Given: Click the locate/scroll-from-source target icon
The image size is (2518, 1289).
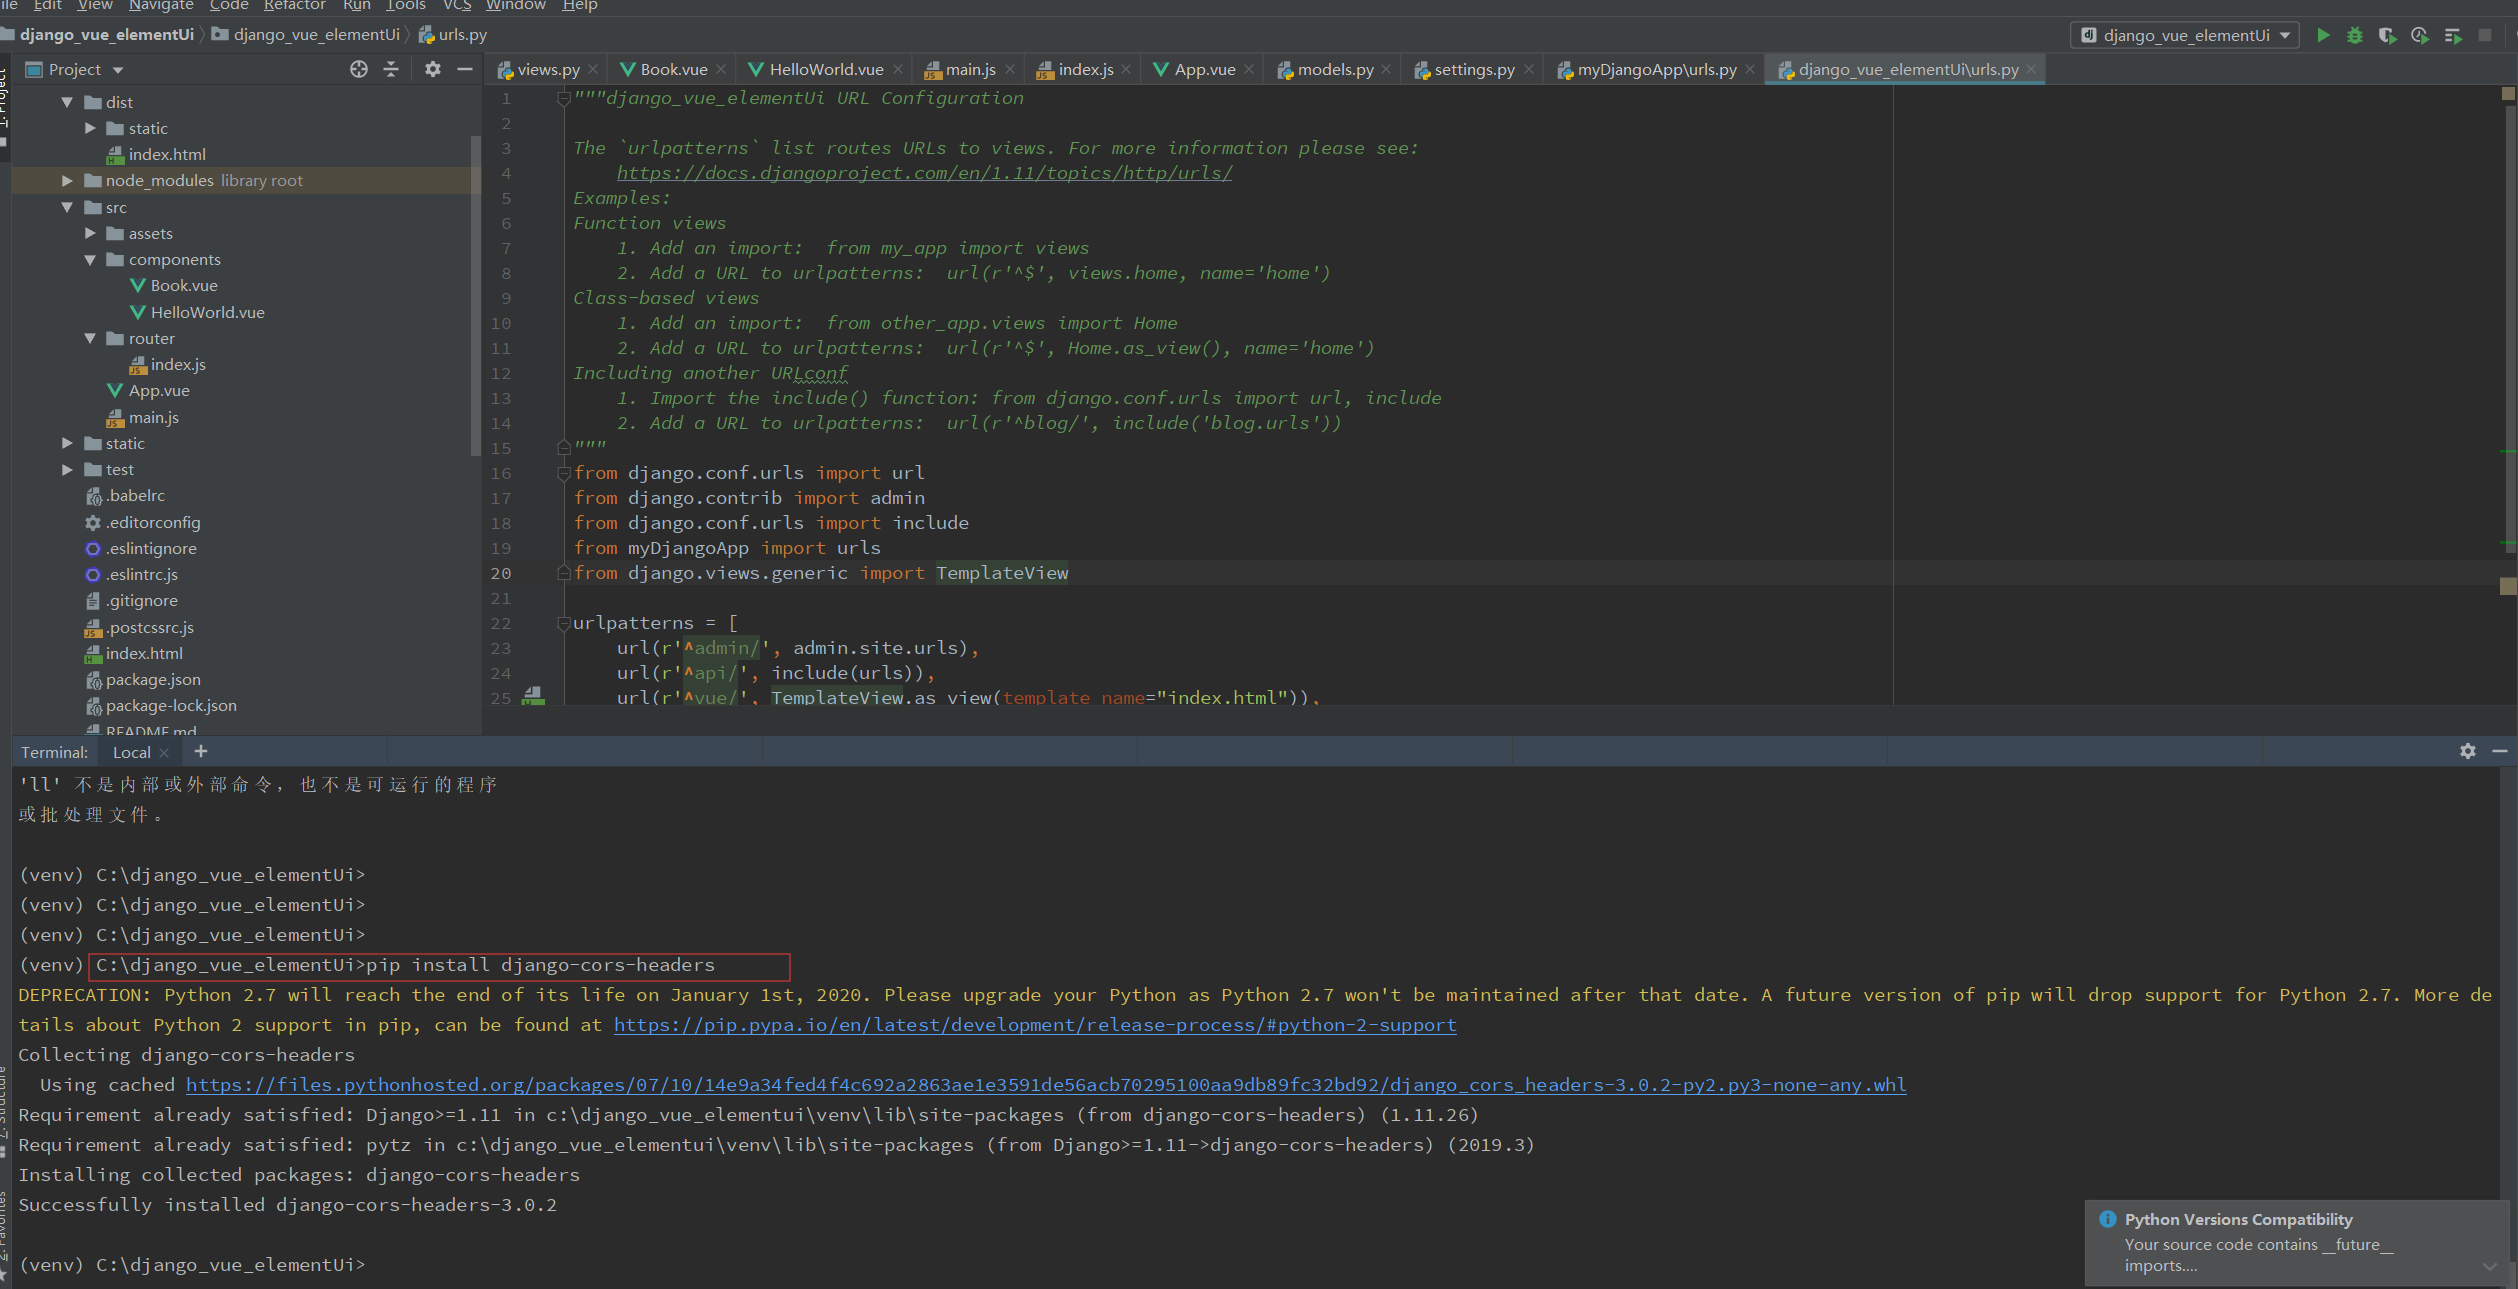Looking at the screenshot, I should pos(359,69).
